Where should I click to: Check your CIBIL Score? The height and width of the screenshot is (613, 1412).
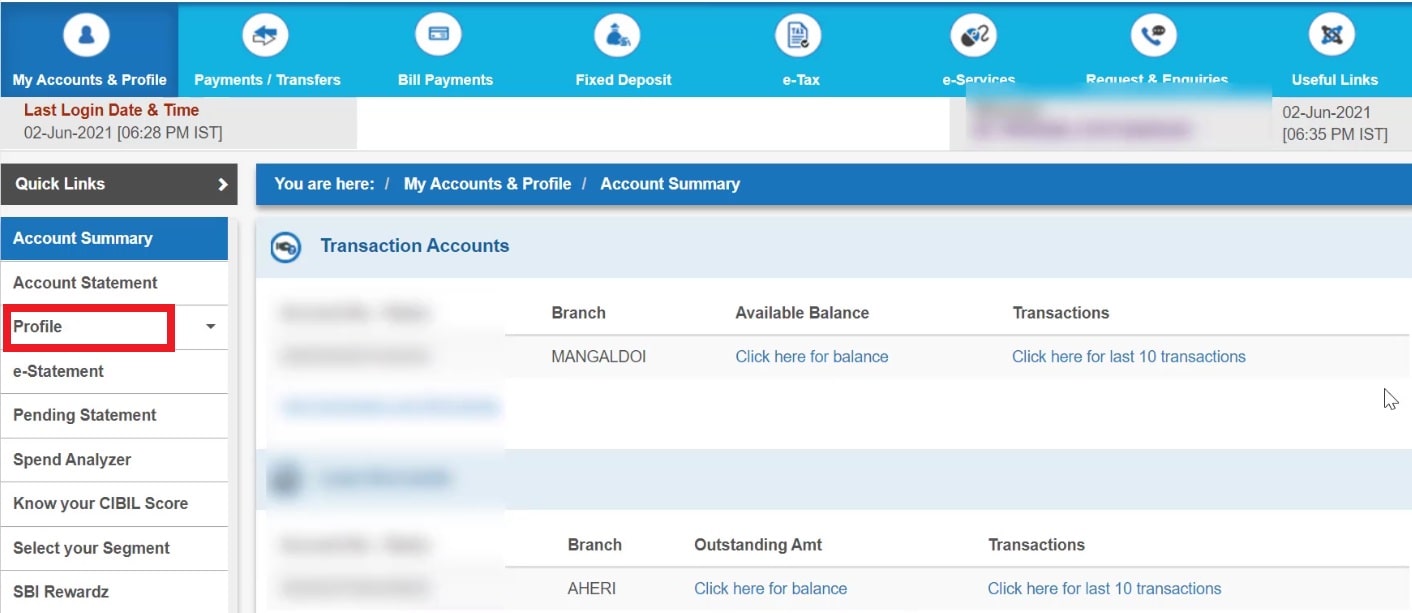(100, 503)
